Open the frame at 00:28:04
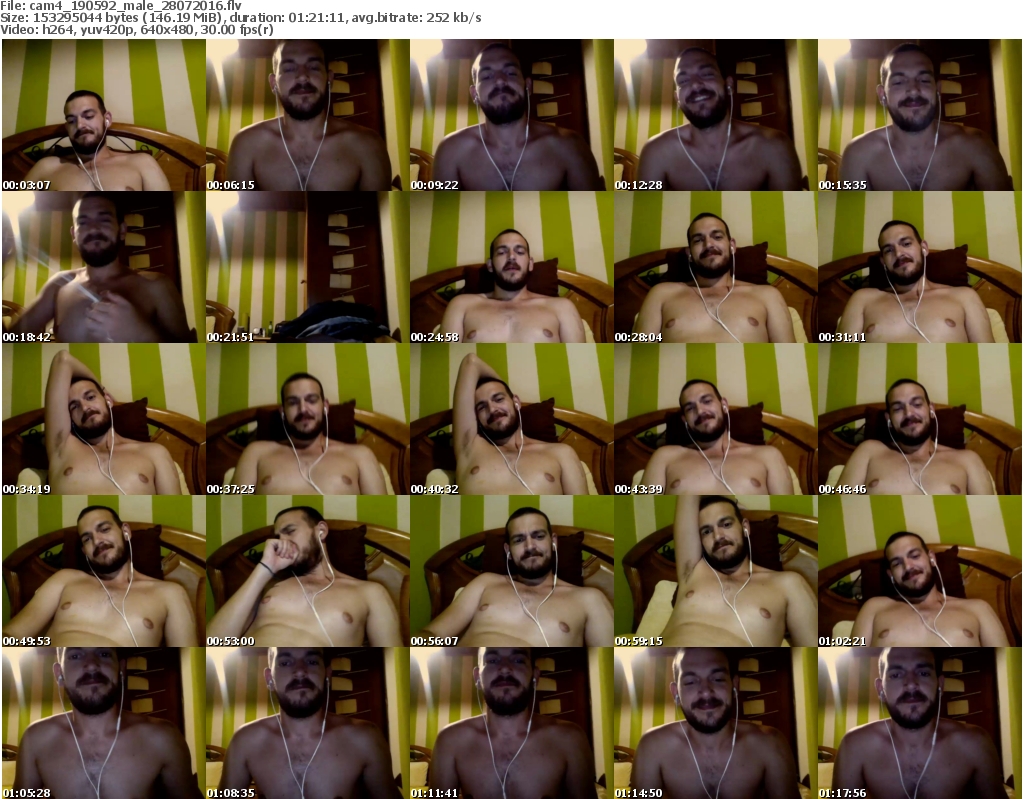 (x=715, y=267)
